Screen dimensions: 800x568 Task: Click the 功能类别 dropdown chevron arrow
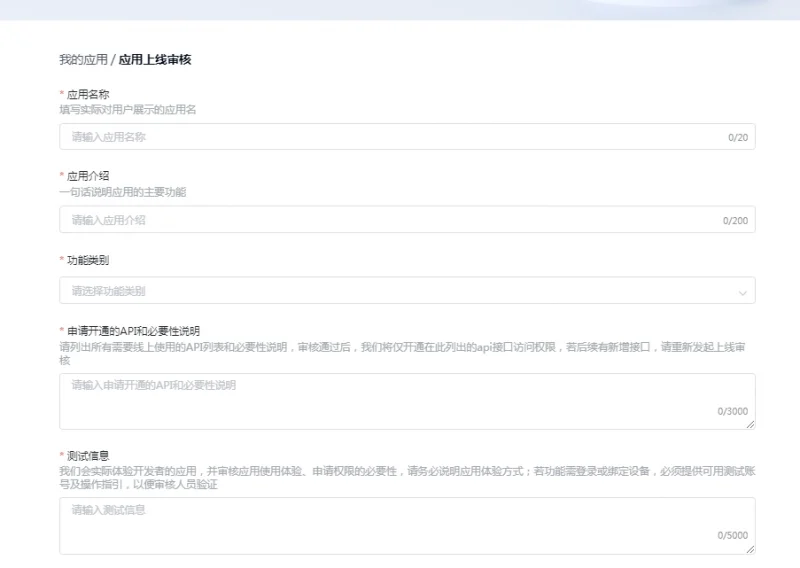[x=742, y=293]
